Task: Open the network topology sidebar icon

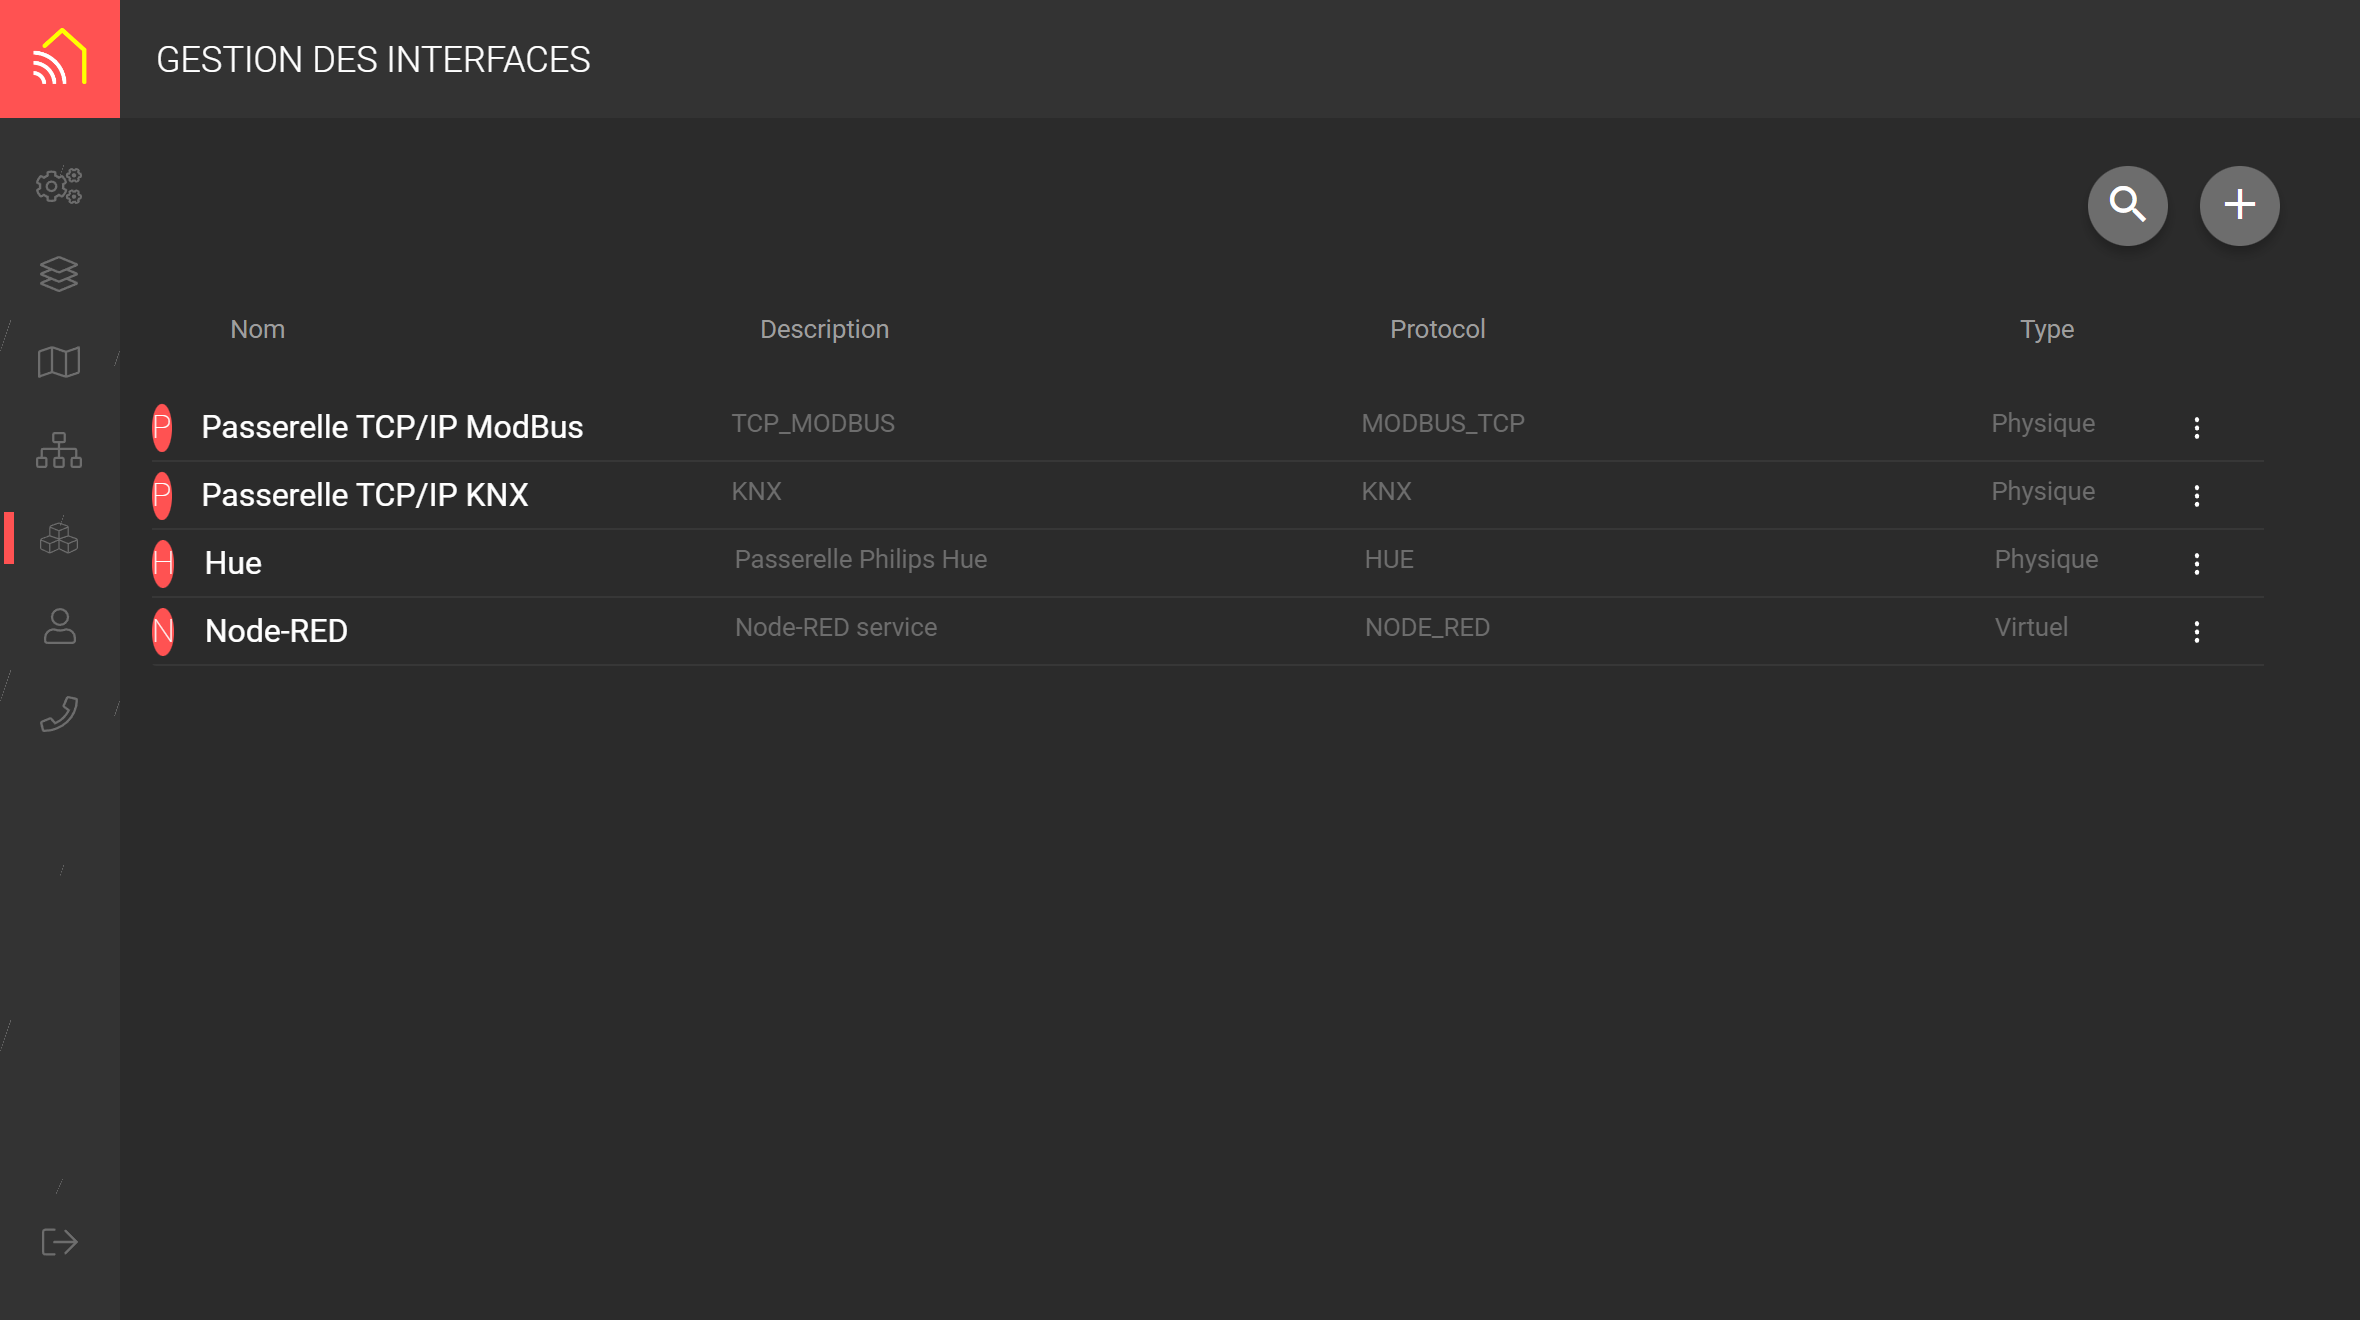Action: point(59,451)
